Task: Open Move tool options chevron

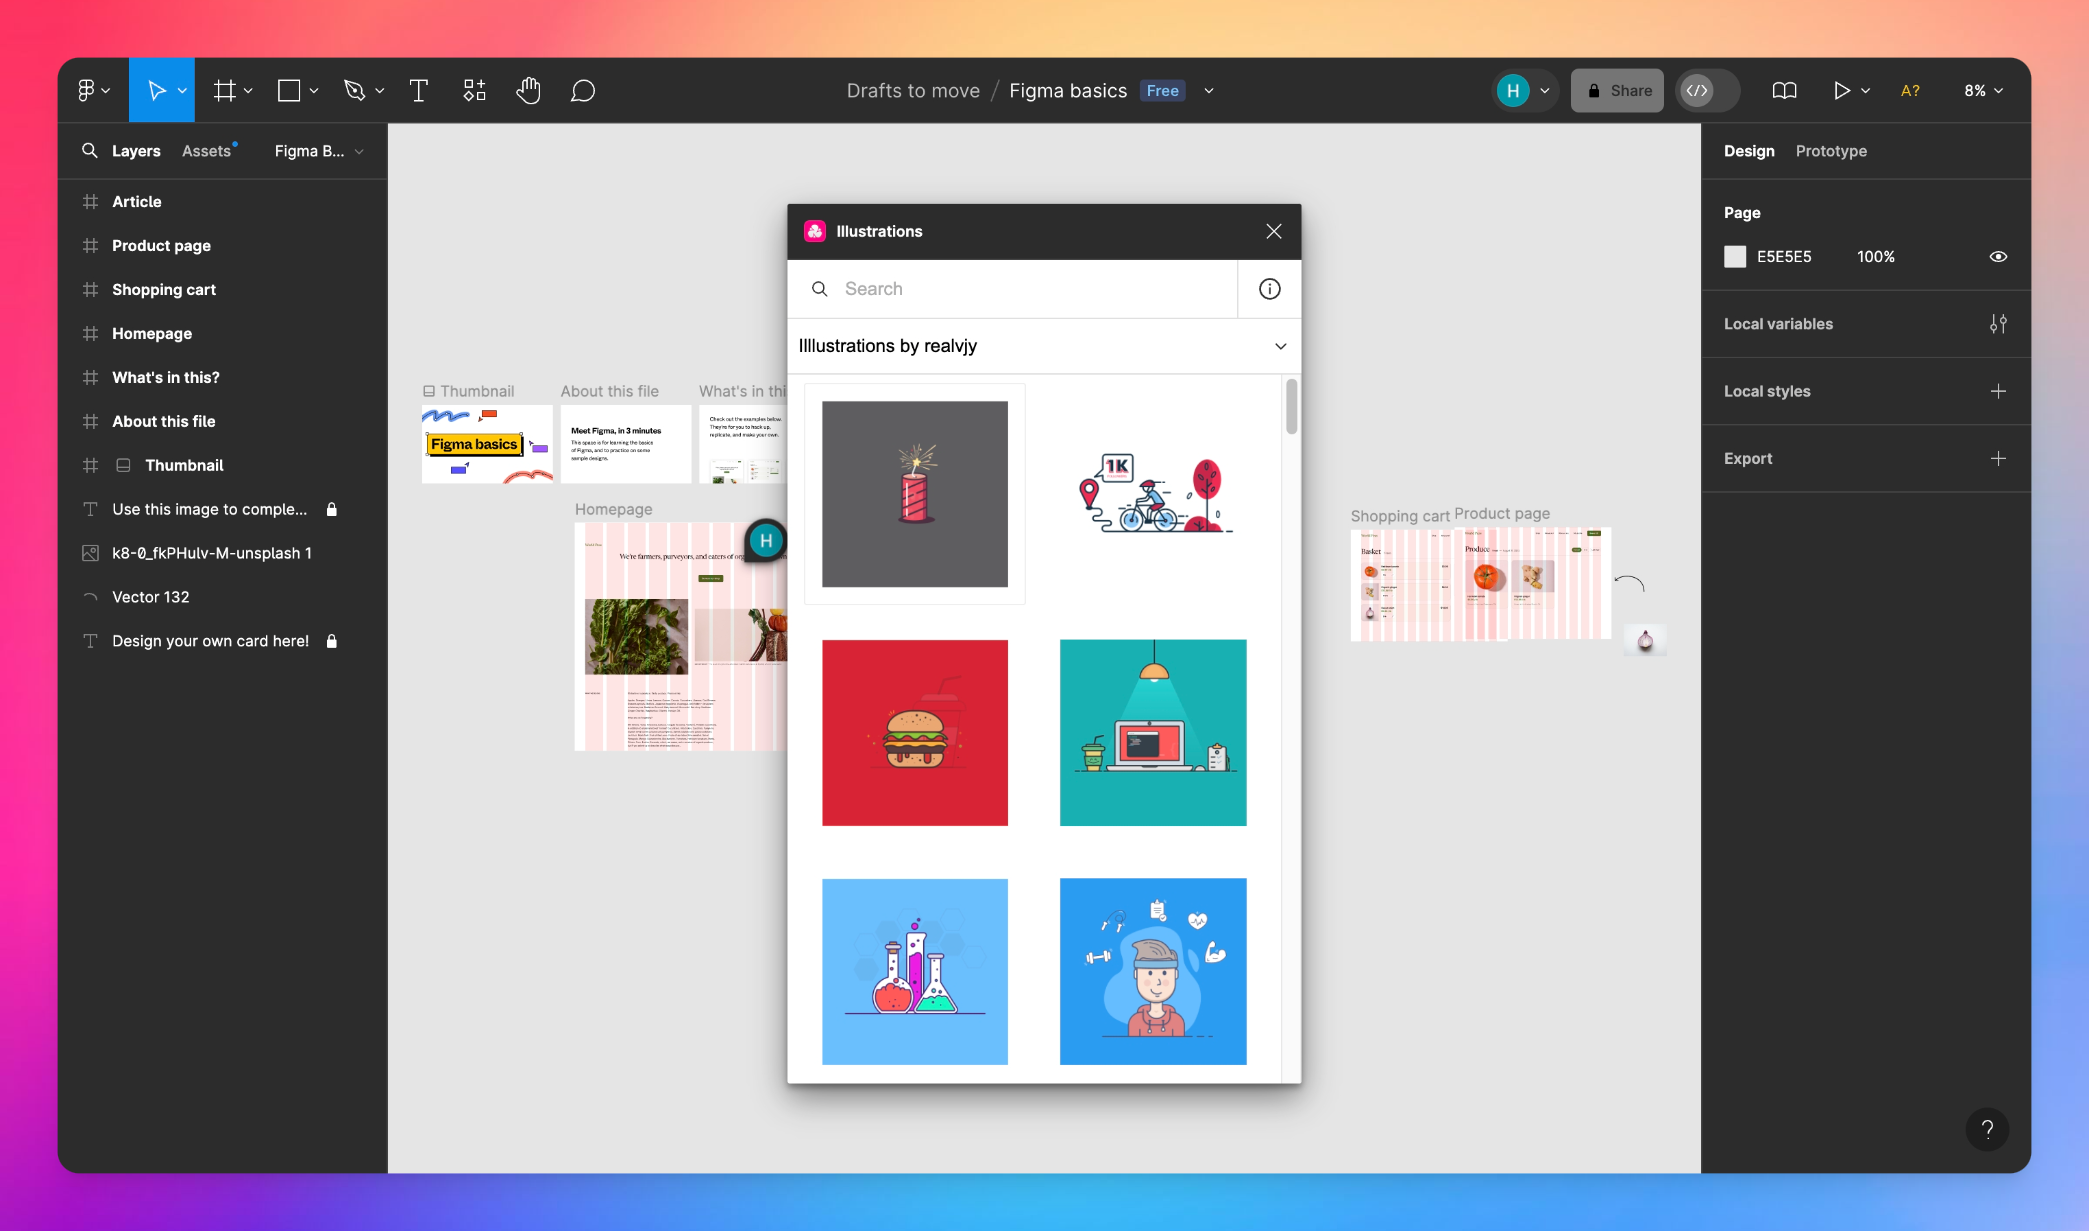Action: (182, 91)
